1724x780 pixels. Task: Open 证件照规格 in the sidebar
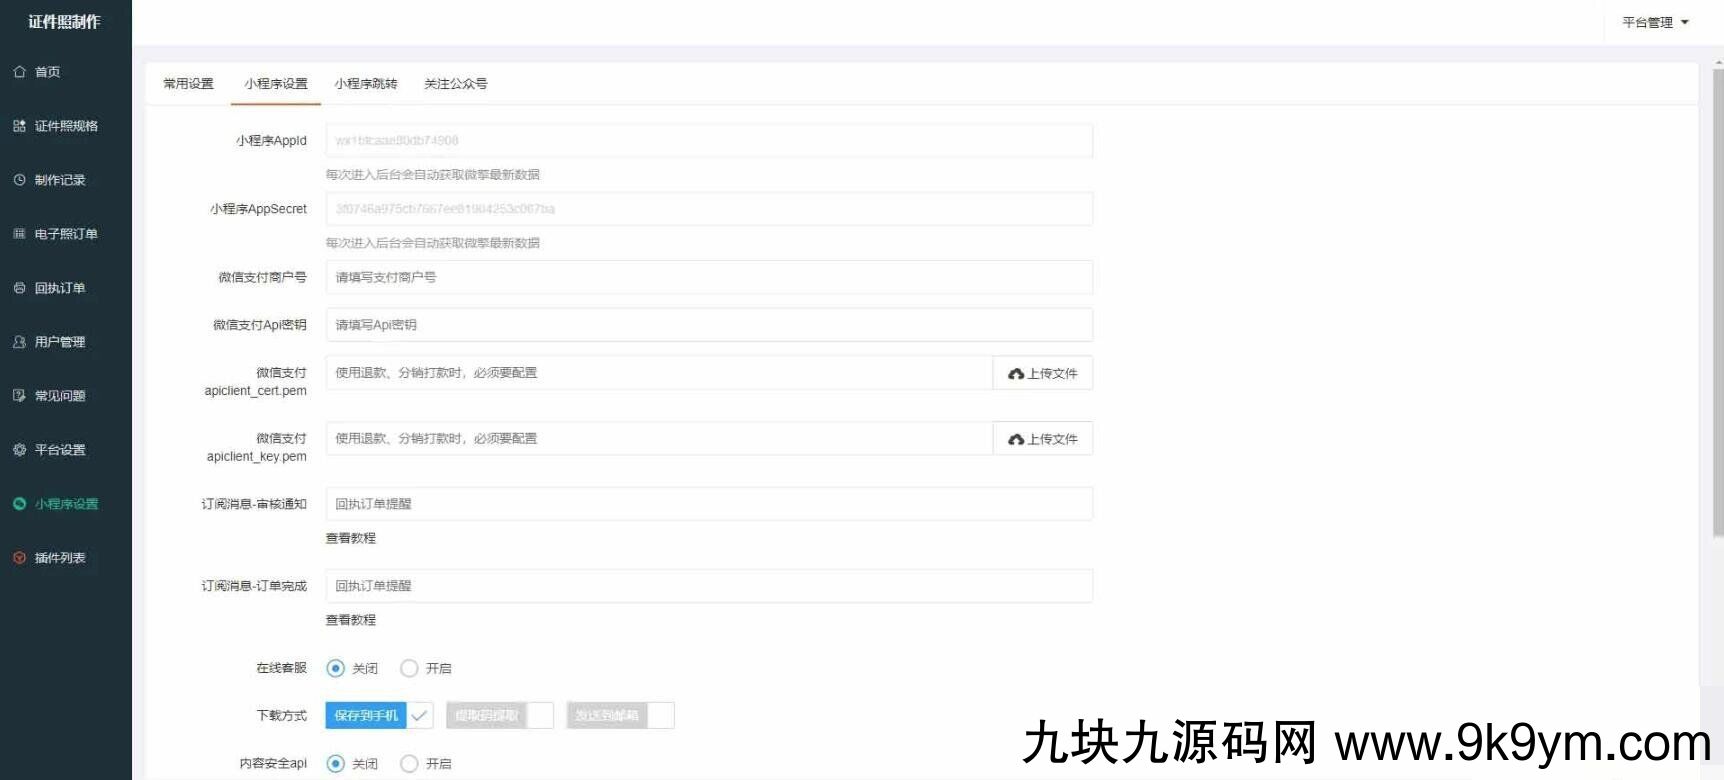click(65, 126)
